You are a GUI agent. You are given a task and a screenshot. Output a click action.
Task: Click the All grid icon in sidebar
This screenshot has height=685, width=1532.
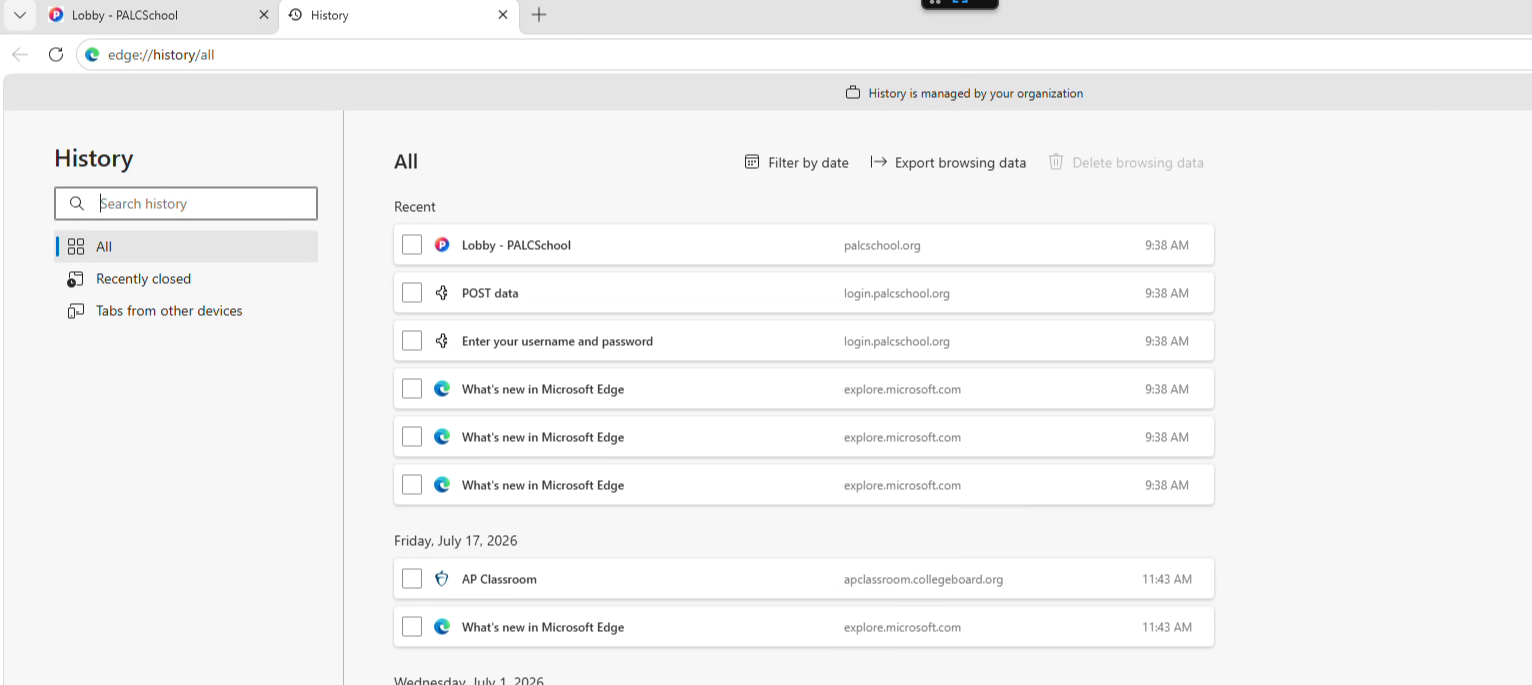pyautogui.click(x=76, y=247)
